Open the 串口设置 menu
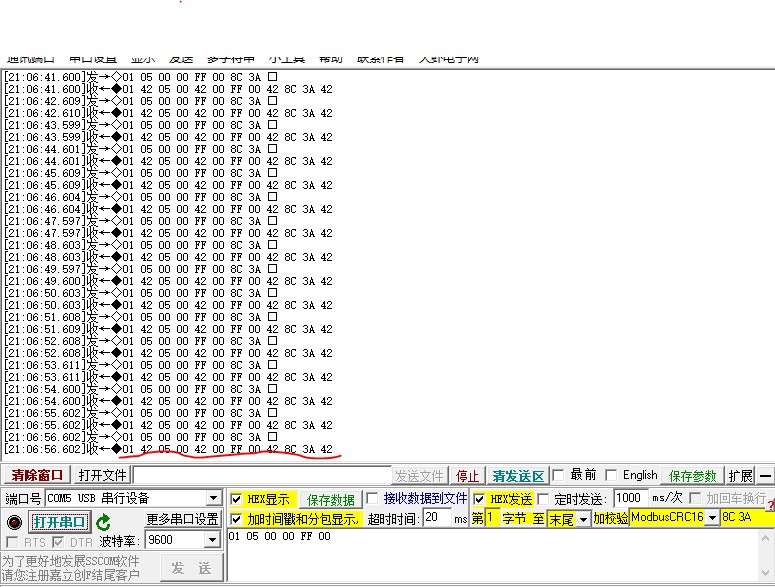The image size is (775, 587). pyautogui.click(x=98, y=59)
